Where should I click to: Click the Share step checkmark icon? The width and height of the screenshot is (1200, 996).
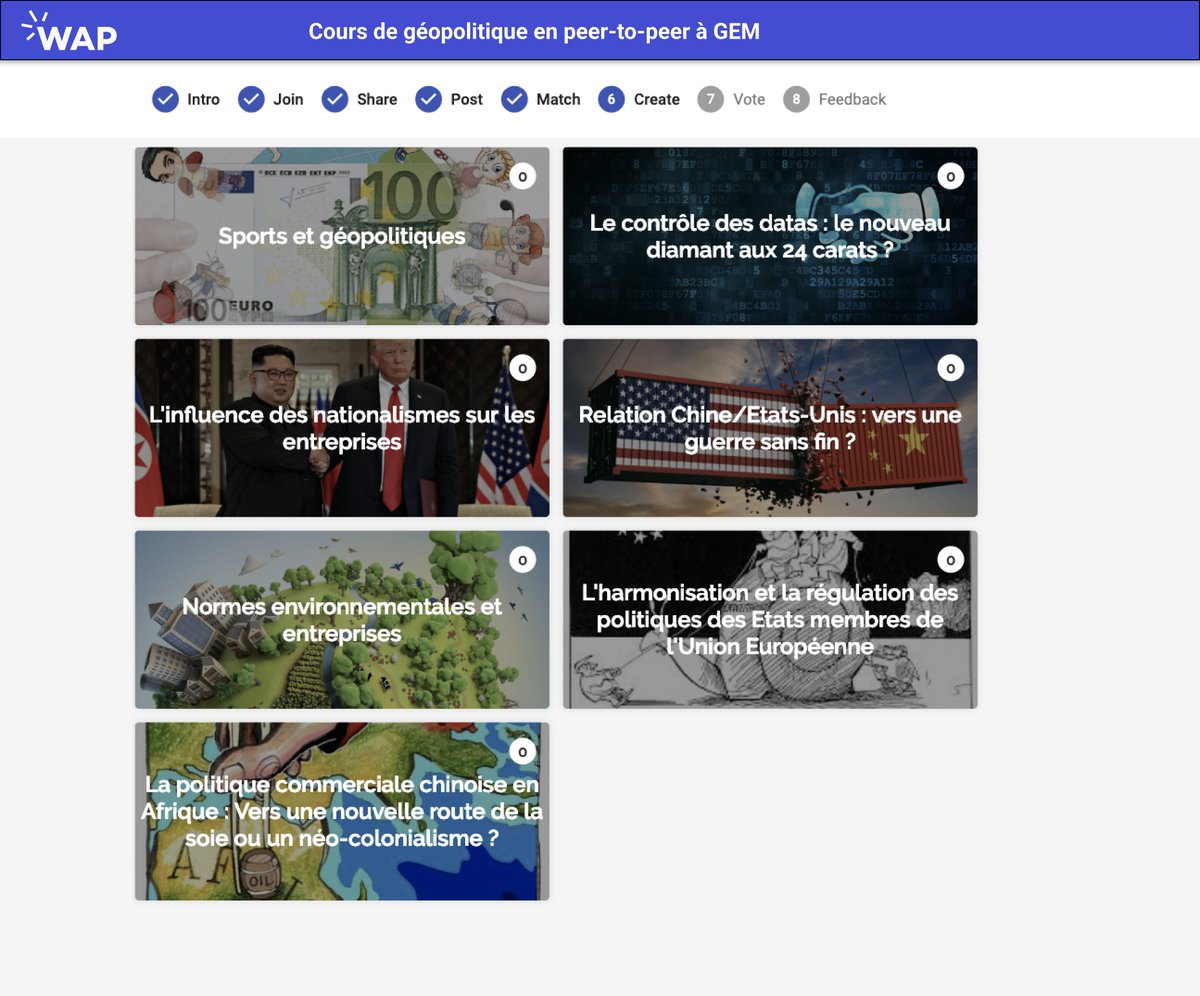point(335,99)
